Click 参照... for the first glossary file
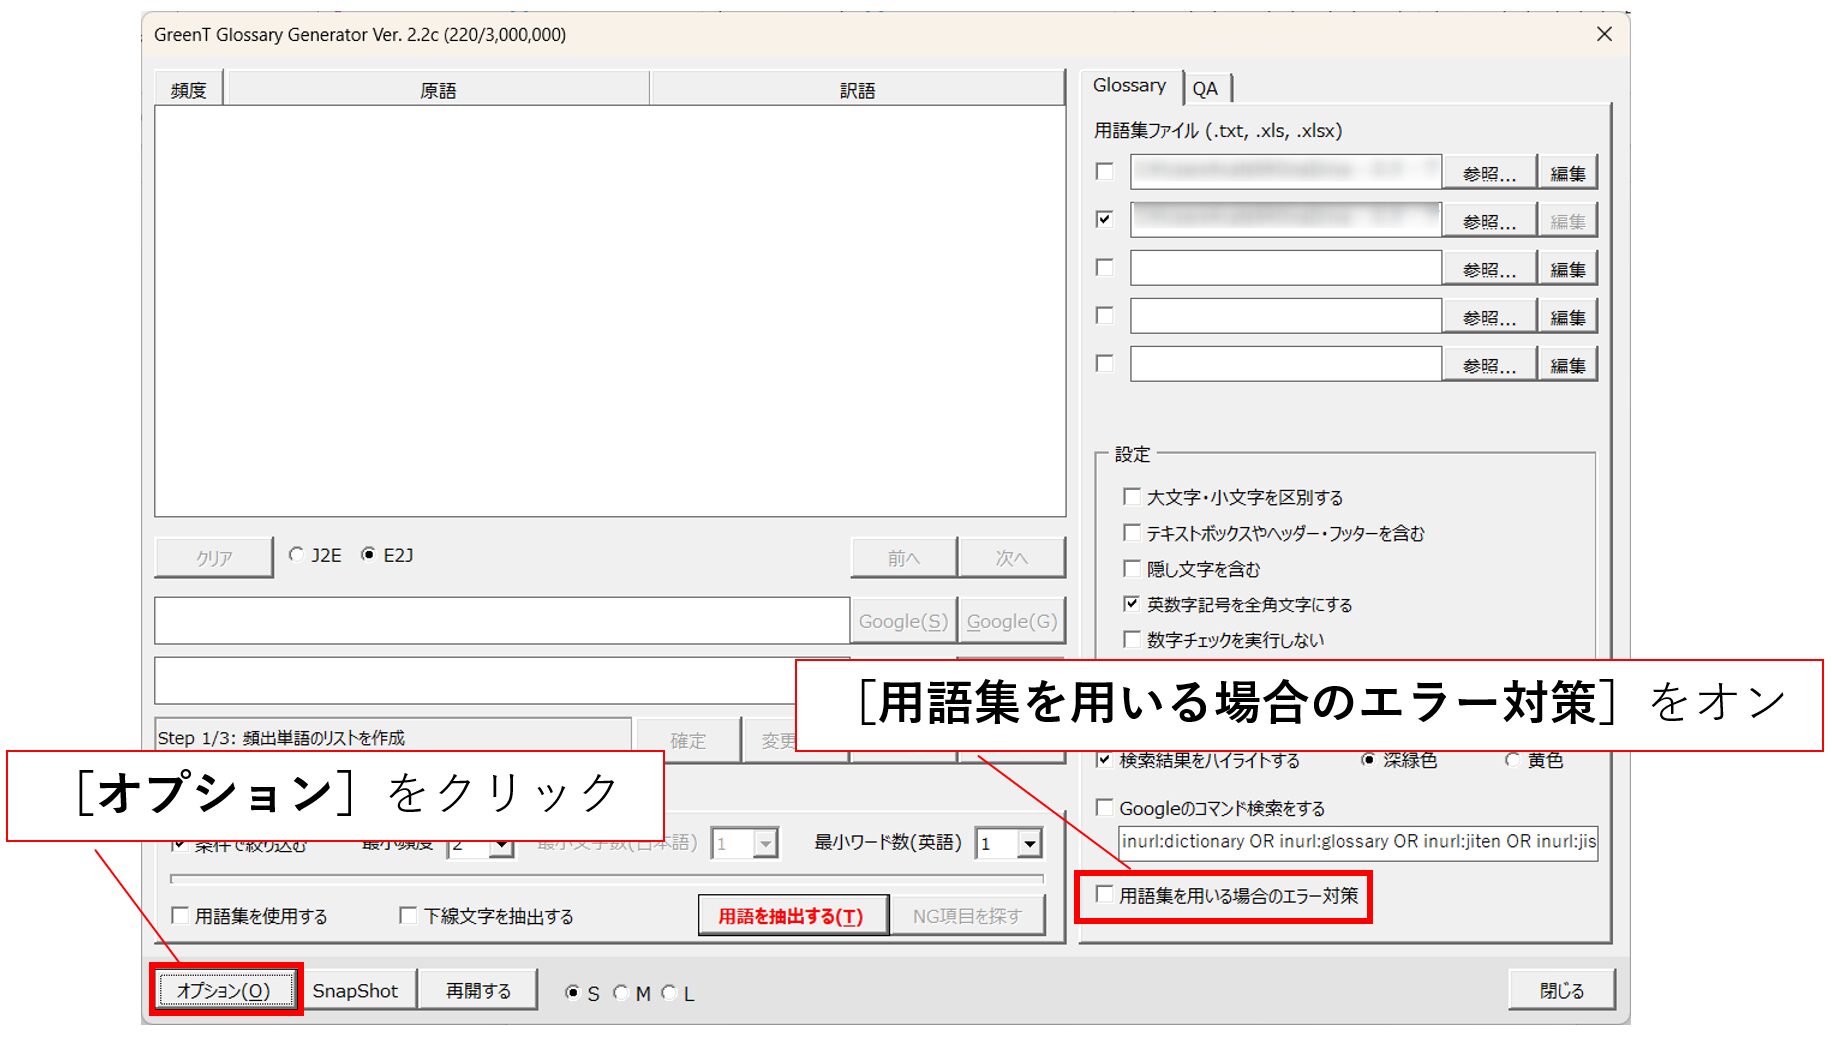 coord(1488,173)
